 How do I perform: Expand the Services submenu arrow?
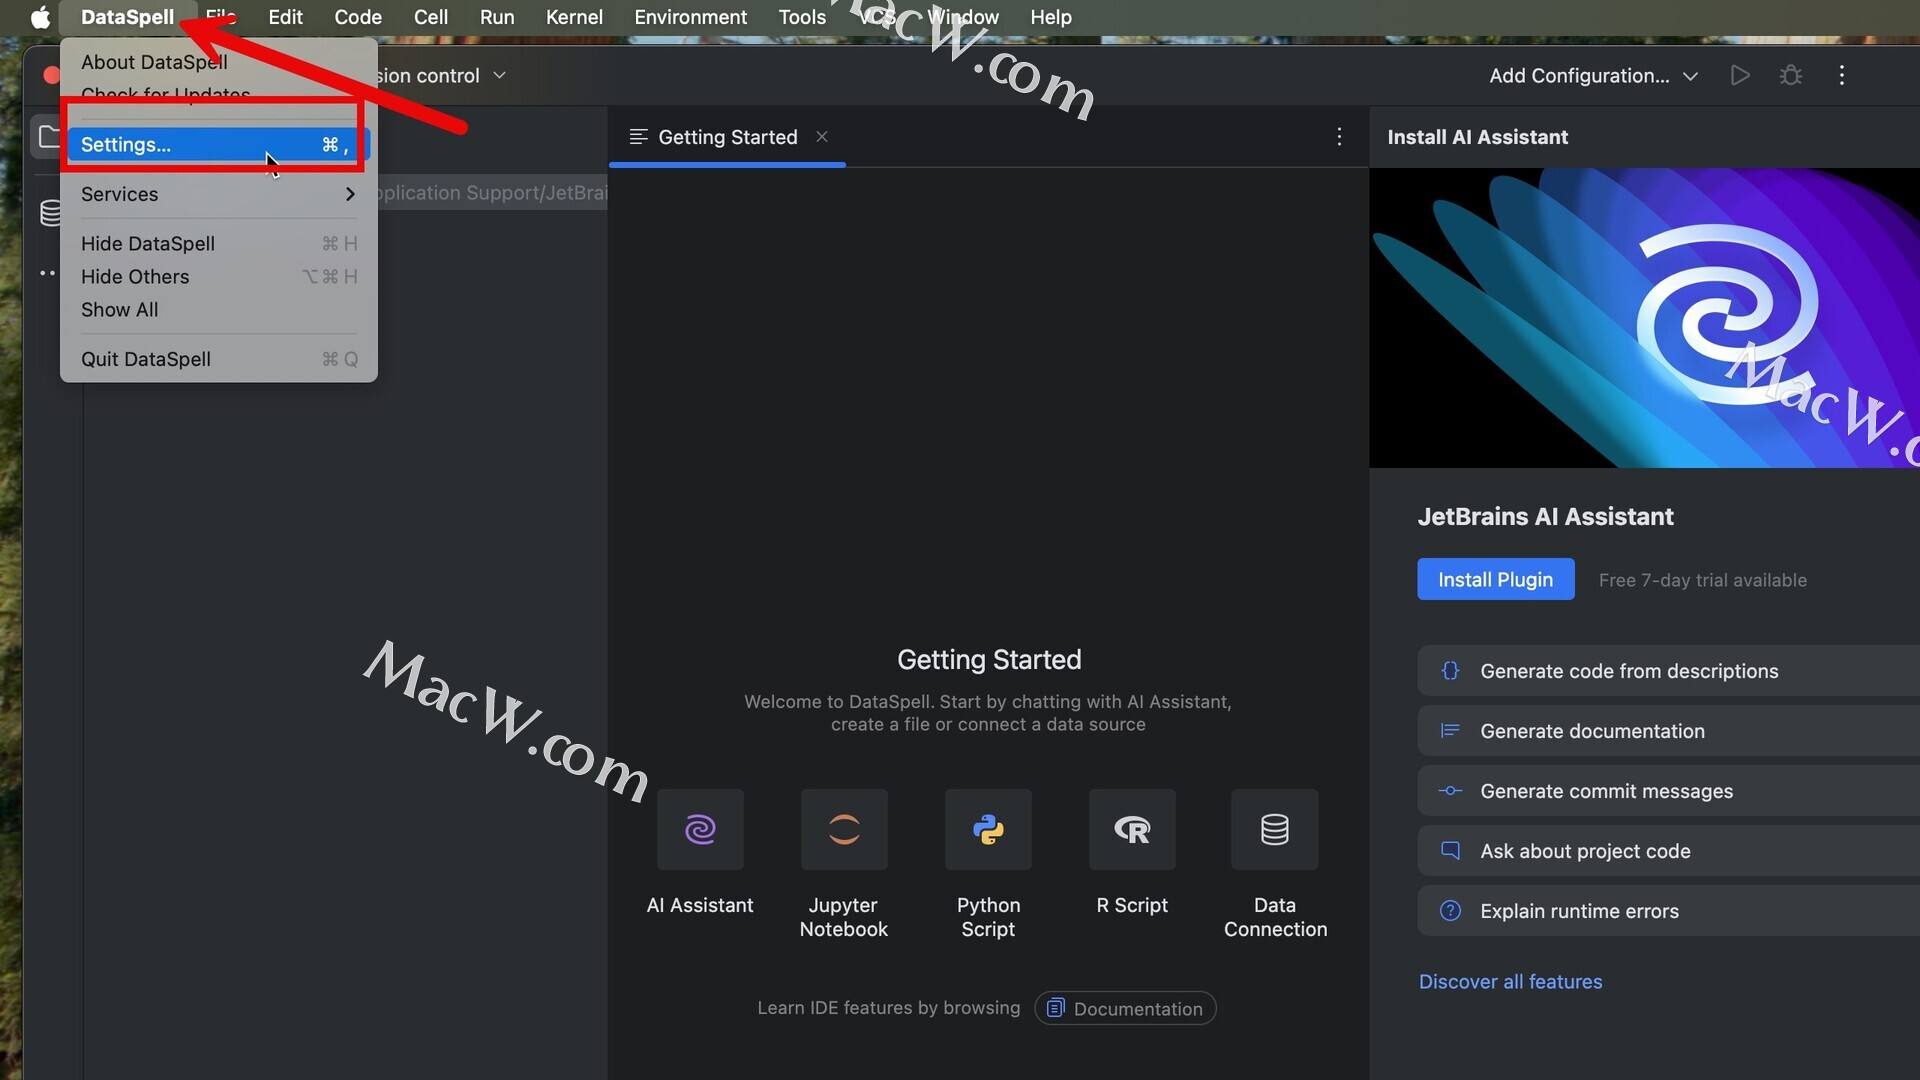coord(350,194)
